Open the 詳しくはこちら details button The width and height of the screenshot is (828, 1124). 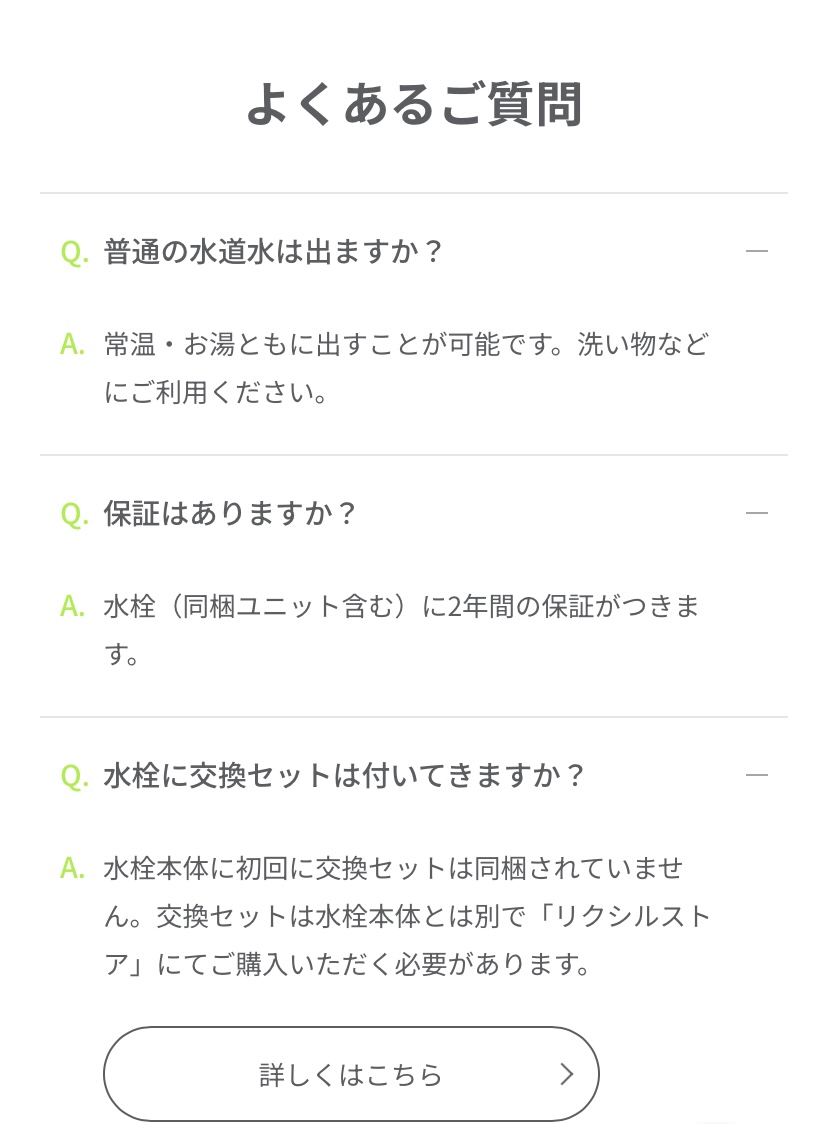[x=351, y=1074]
